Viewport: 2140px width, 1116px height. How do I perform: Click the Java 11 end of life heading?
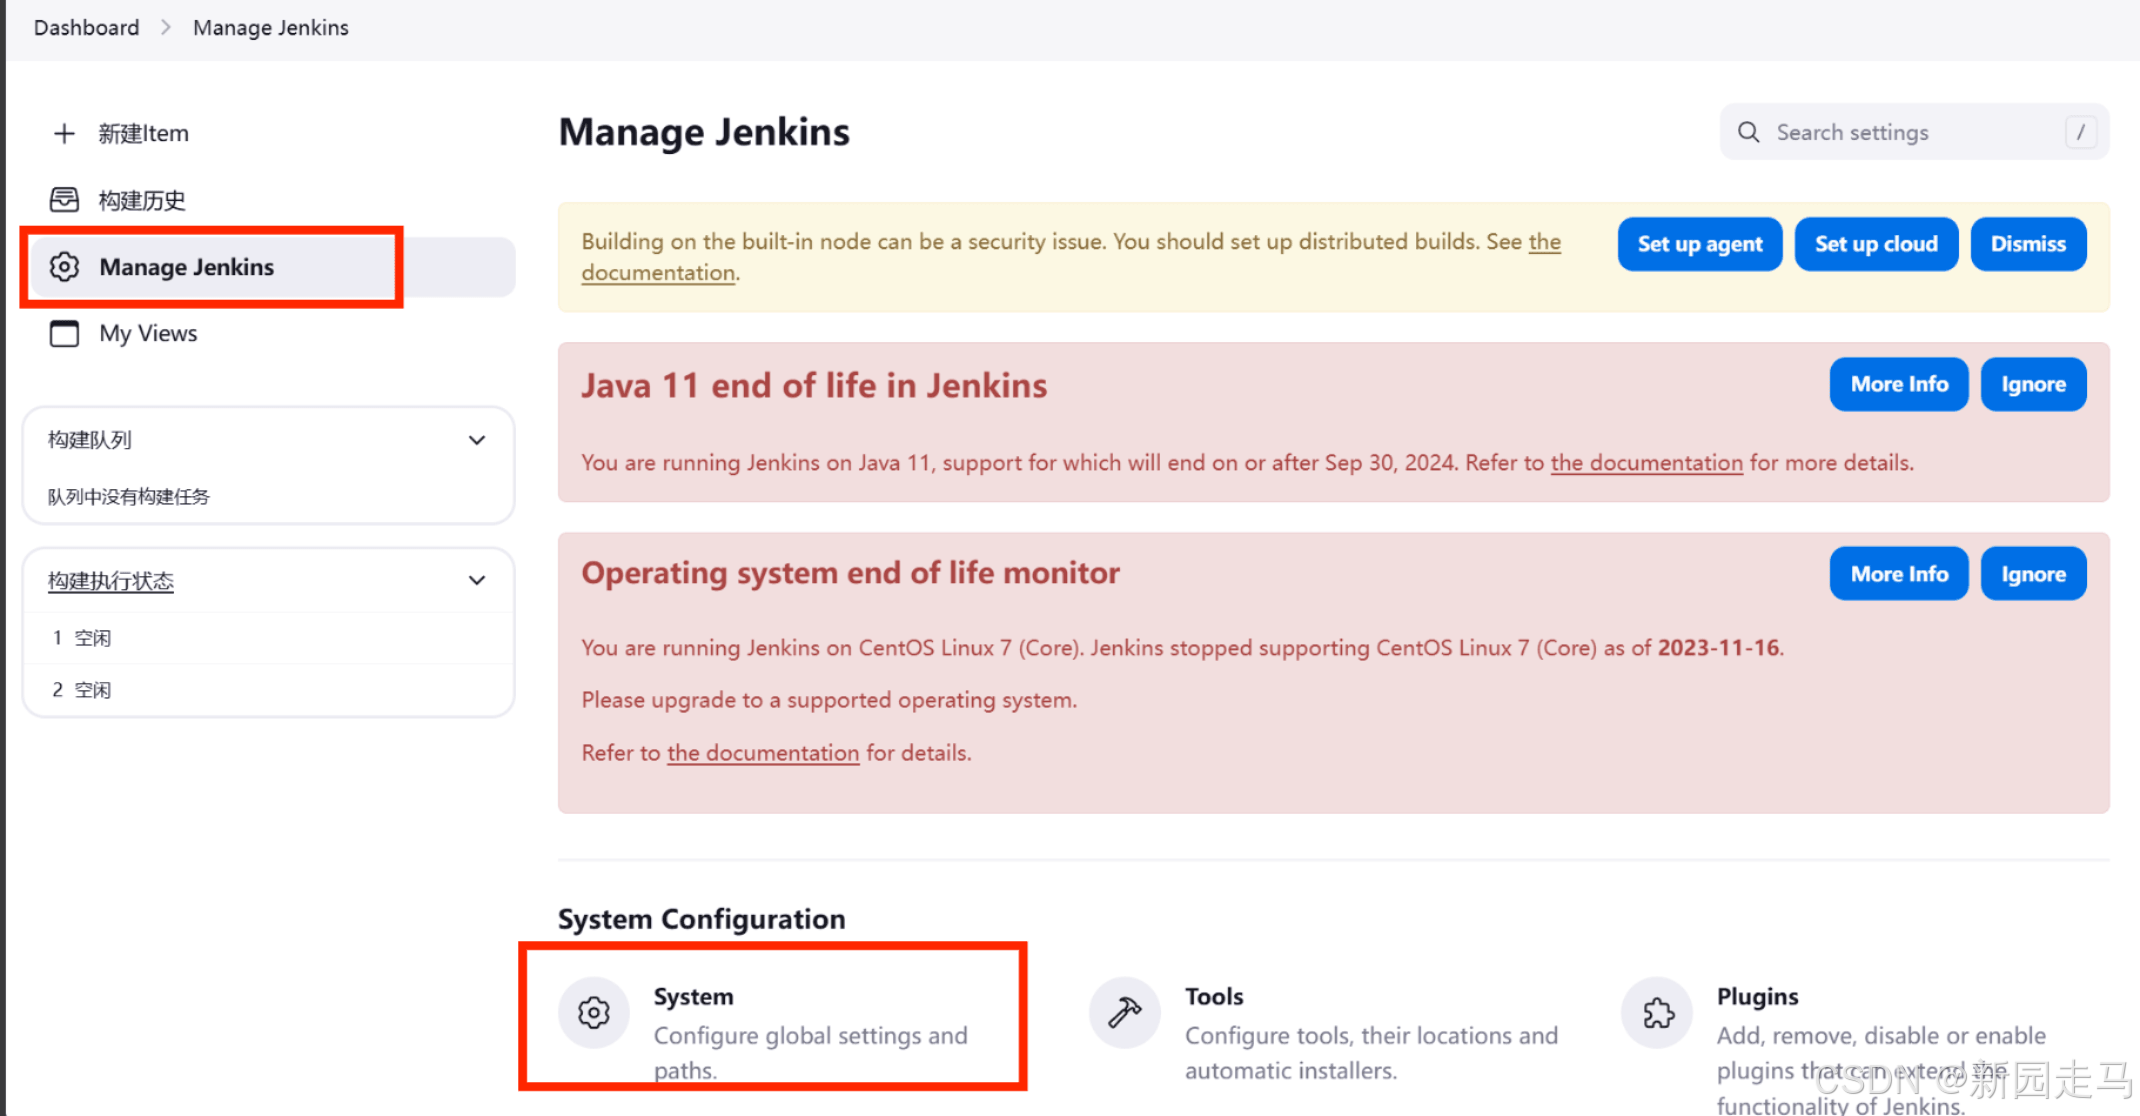pyautogui.click(x=814, y=386)
